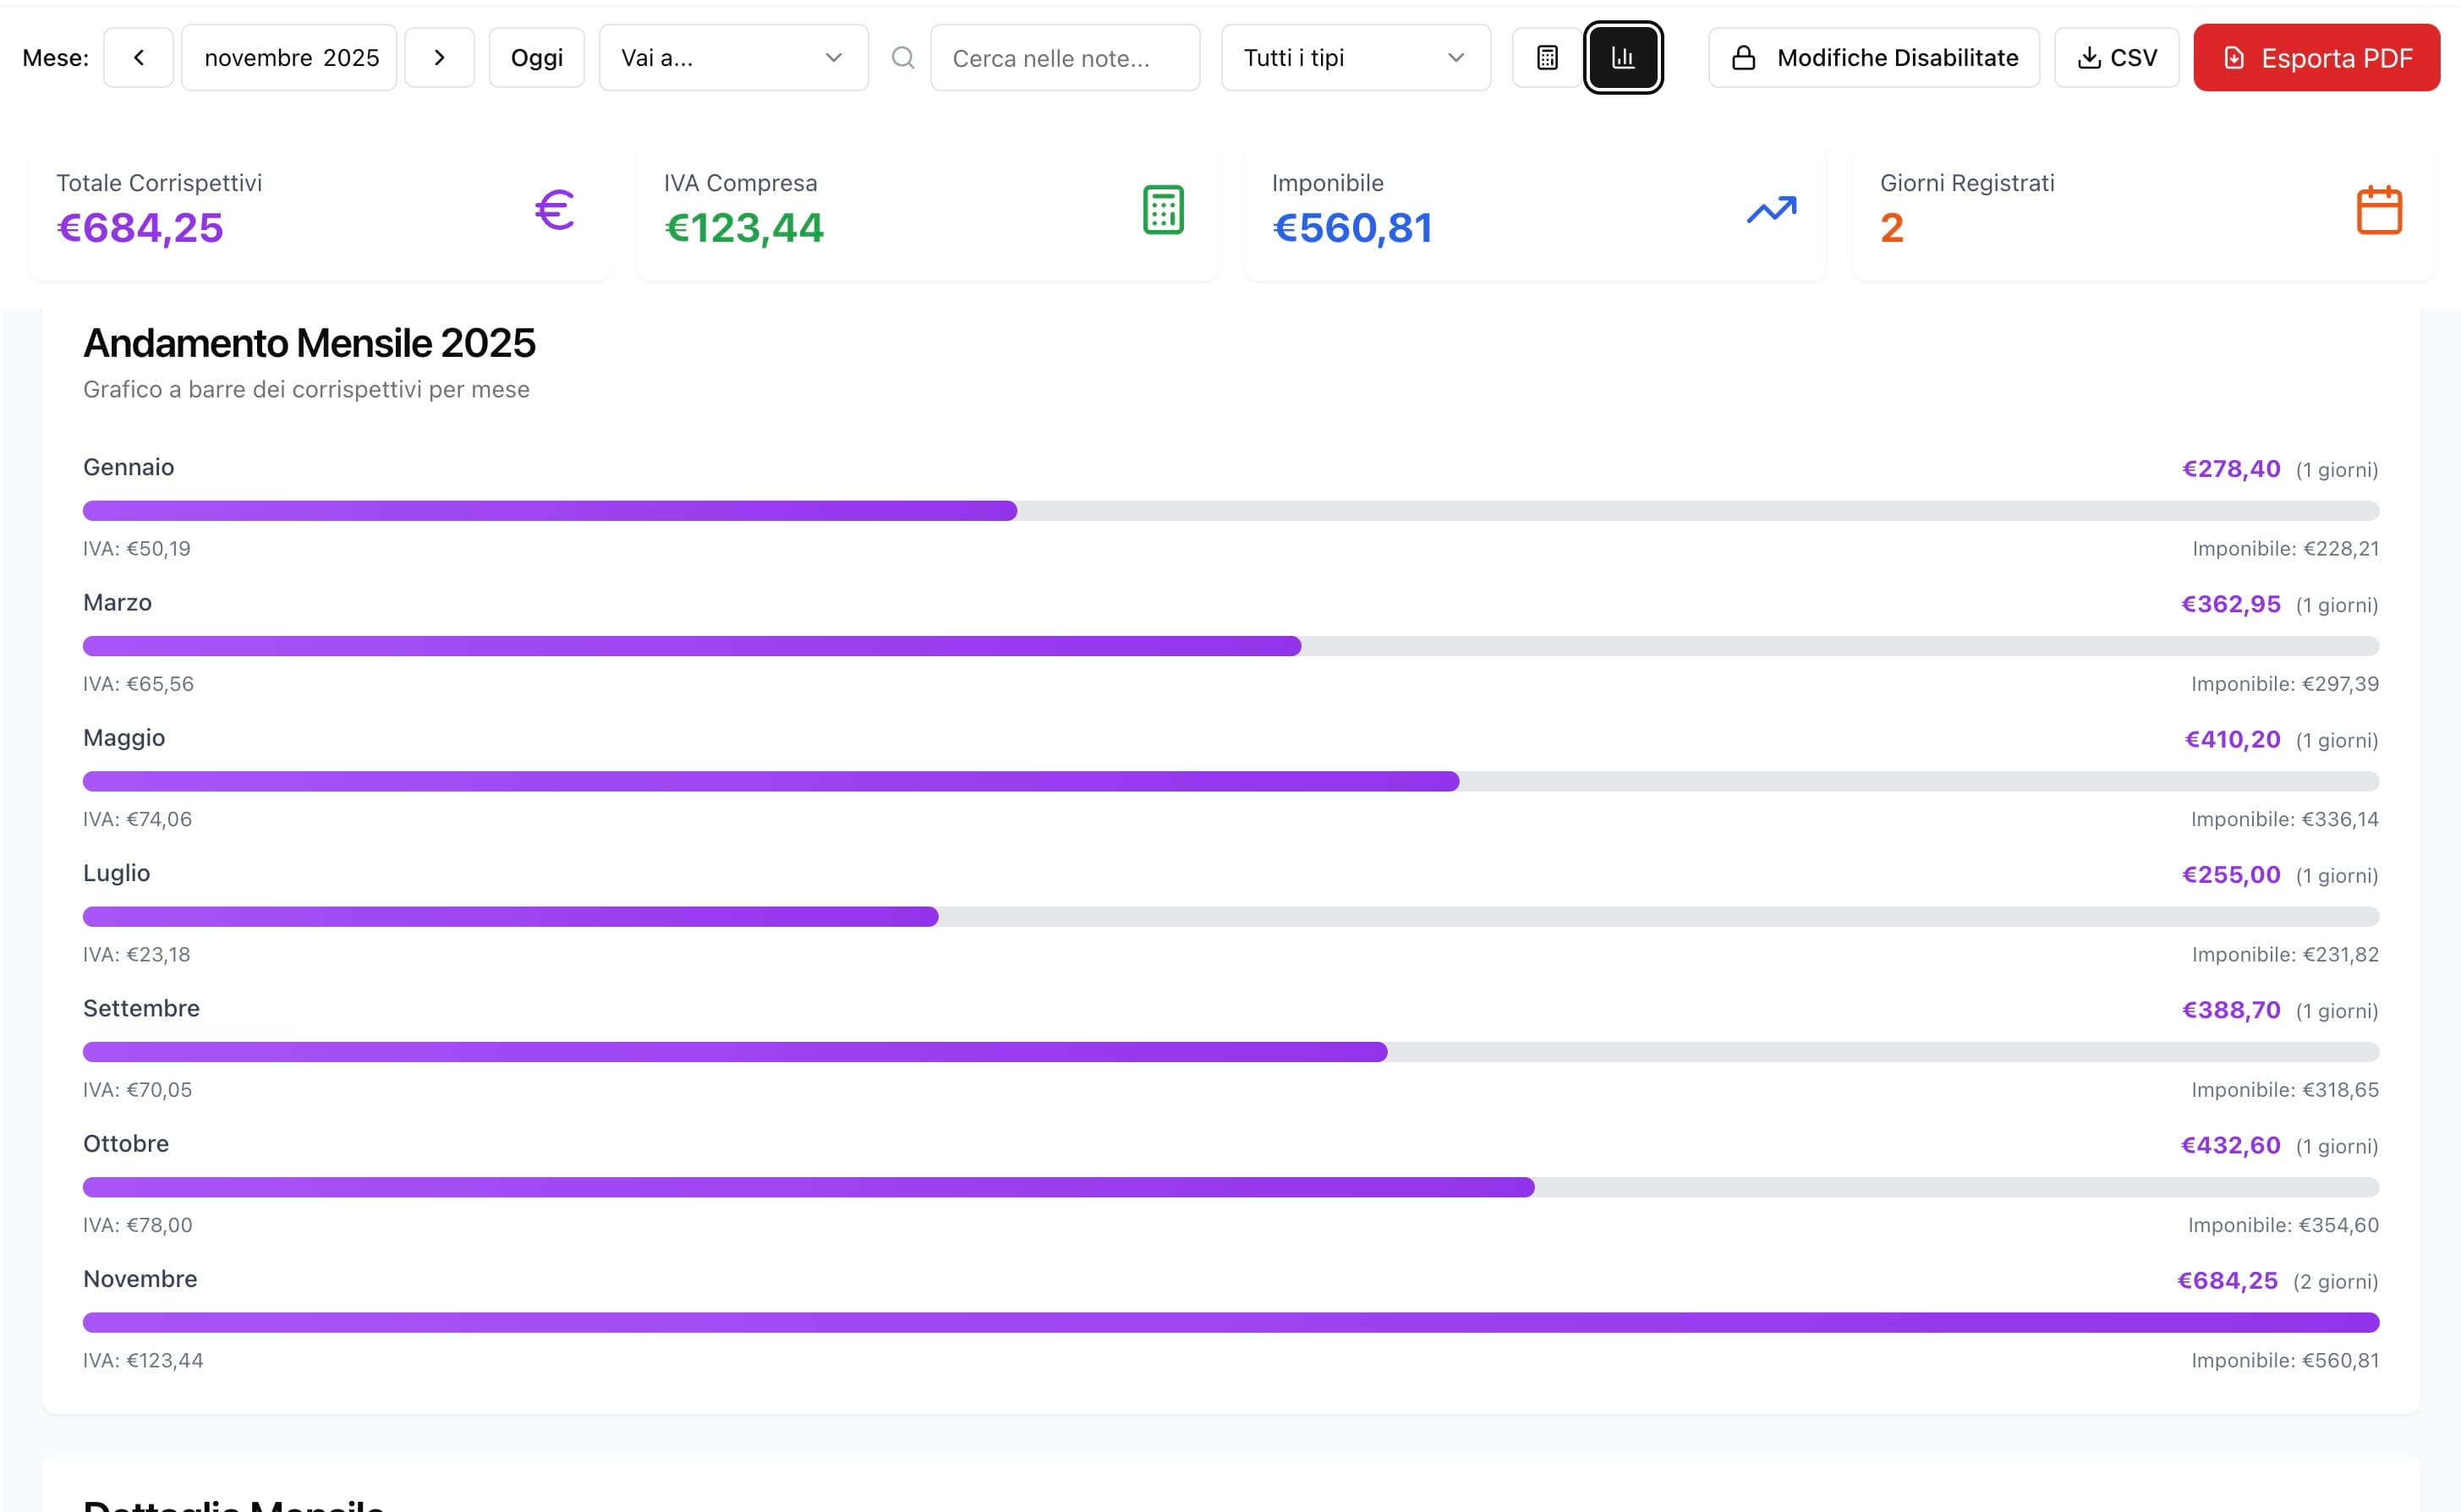
Task: Switch to the calculator table view
Action: [x=1546, y=58]
